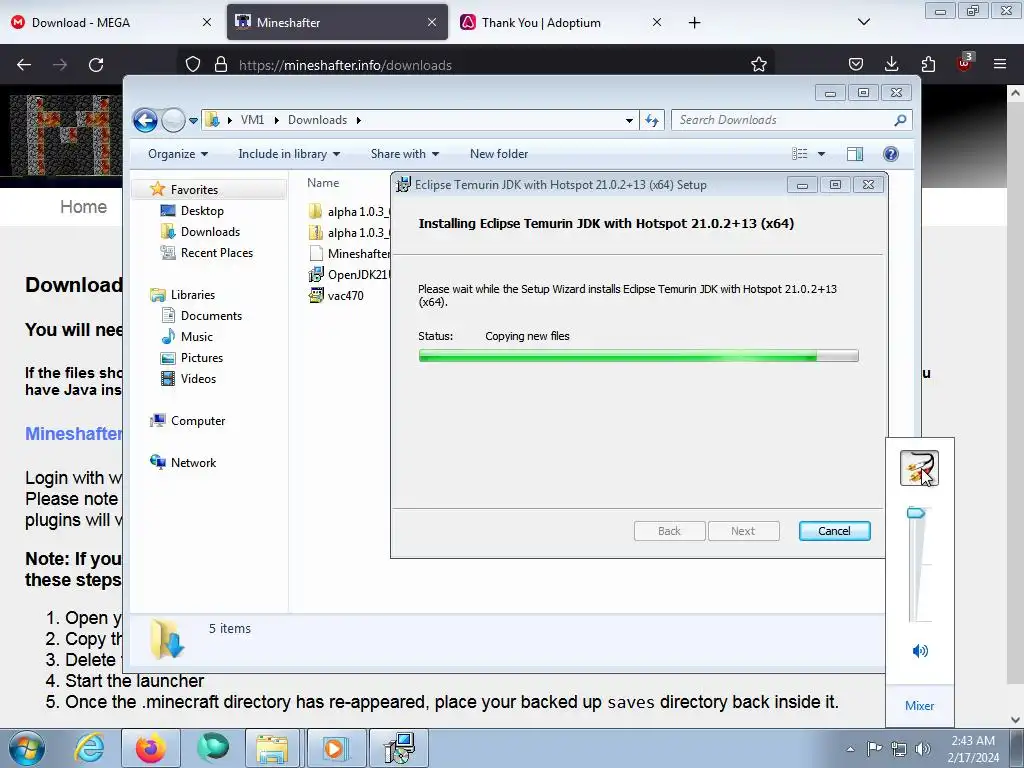
Task: List all Firefox tabs with the chevron
Action: click(863, 22)
